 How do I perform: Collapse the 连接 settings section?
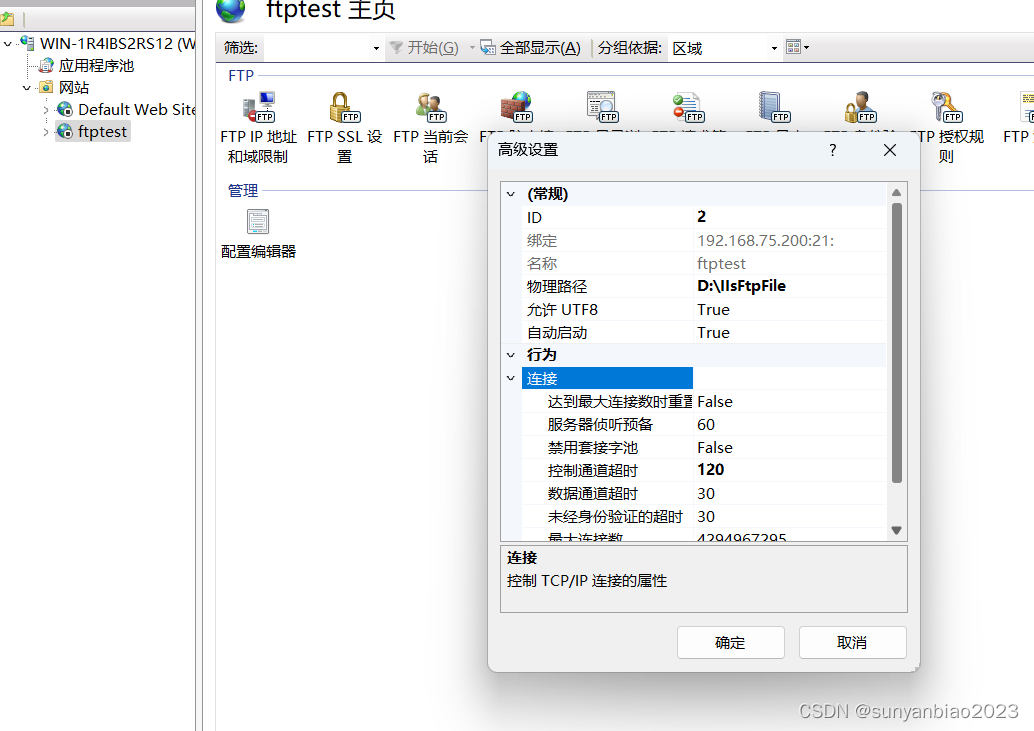[511, 378]
